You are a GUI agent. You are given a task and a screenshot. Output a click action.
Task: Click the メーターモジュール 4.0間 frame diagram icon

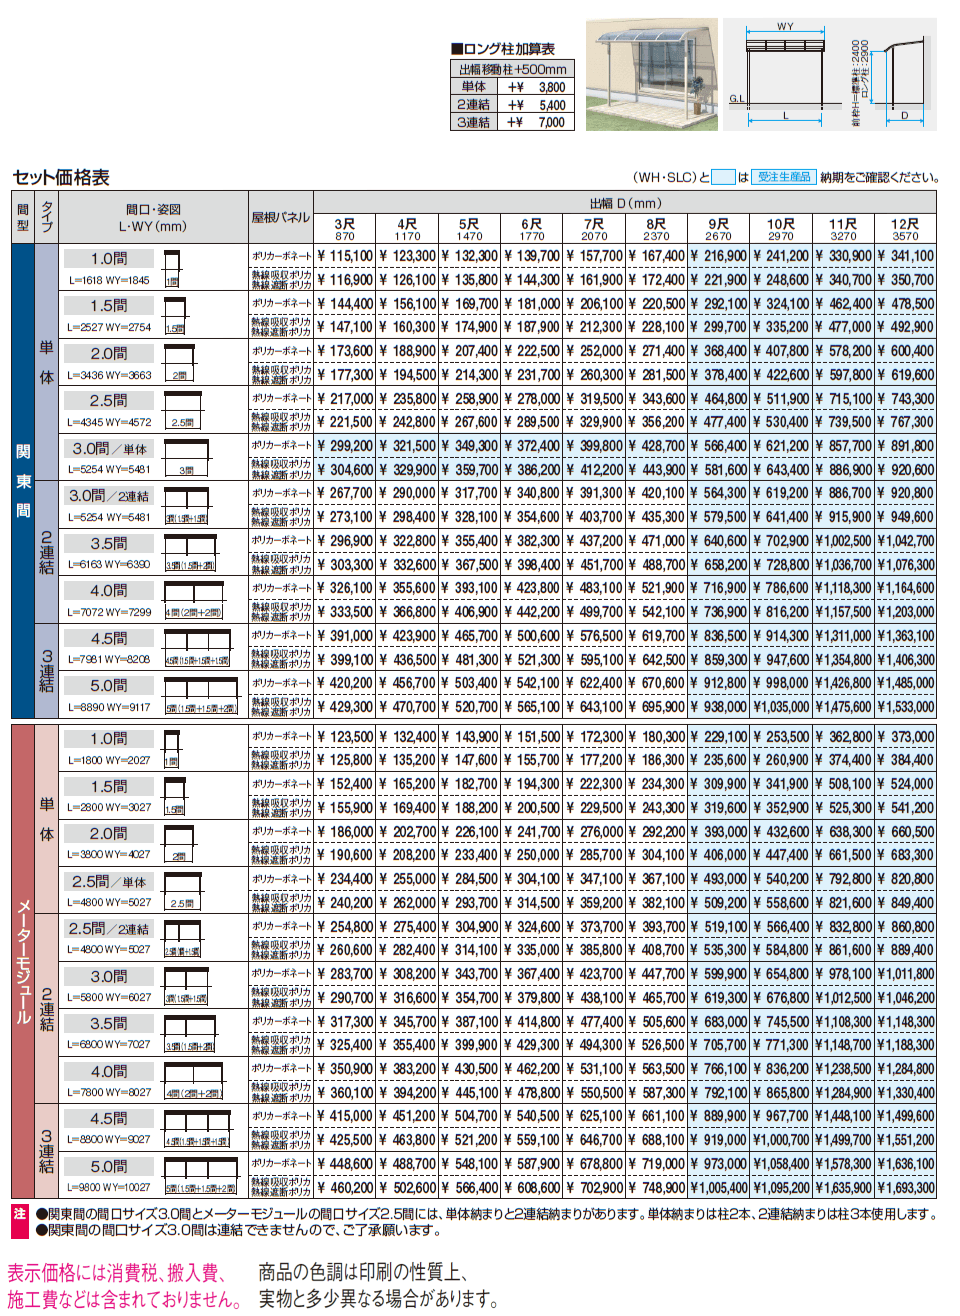click(x=193, y=1081)
